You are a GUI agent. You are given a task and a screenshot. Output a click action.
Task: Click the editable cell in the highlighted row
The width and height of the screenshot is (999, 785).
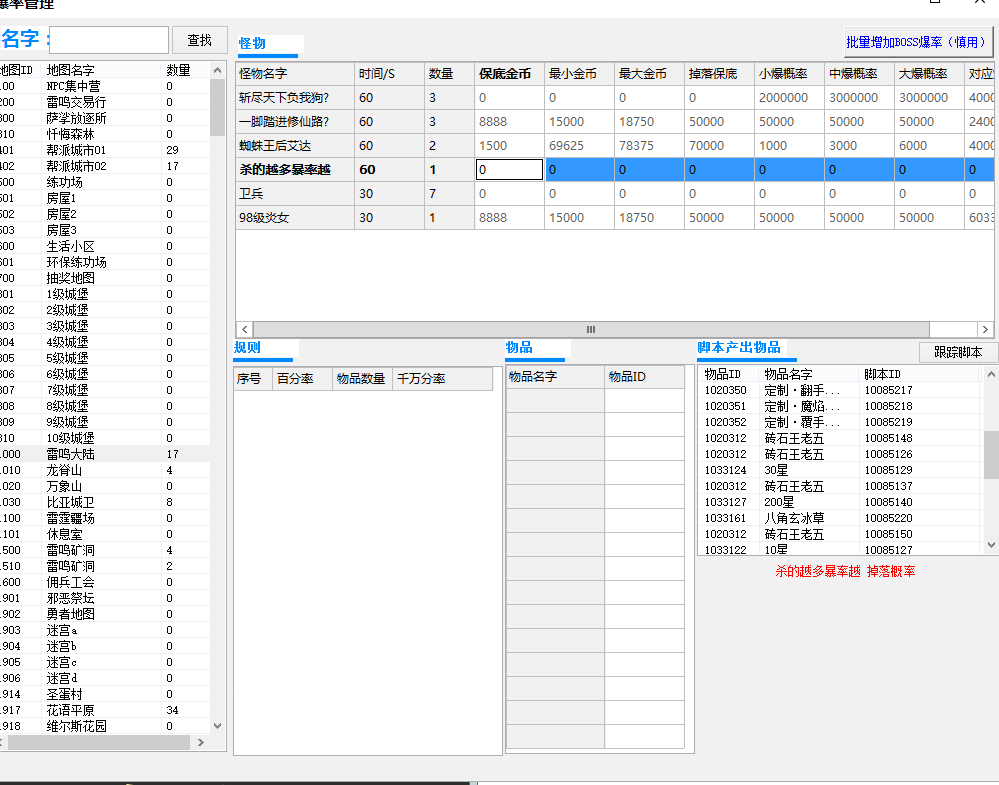pyautogui.click(x=509, y=170)
